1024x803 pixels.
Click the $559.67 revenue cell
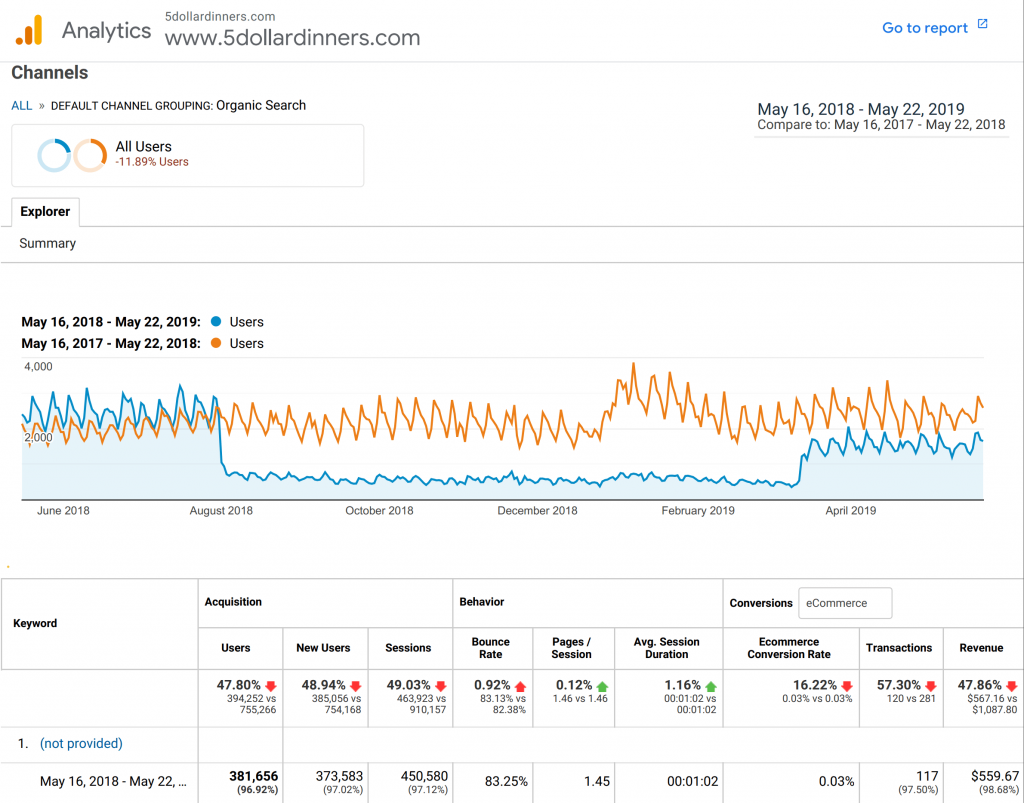pos(995,781)
